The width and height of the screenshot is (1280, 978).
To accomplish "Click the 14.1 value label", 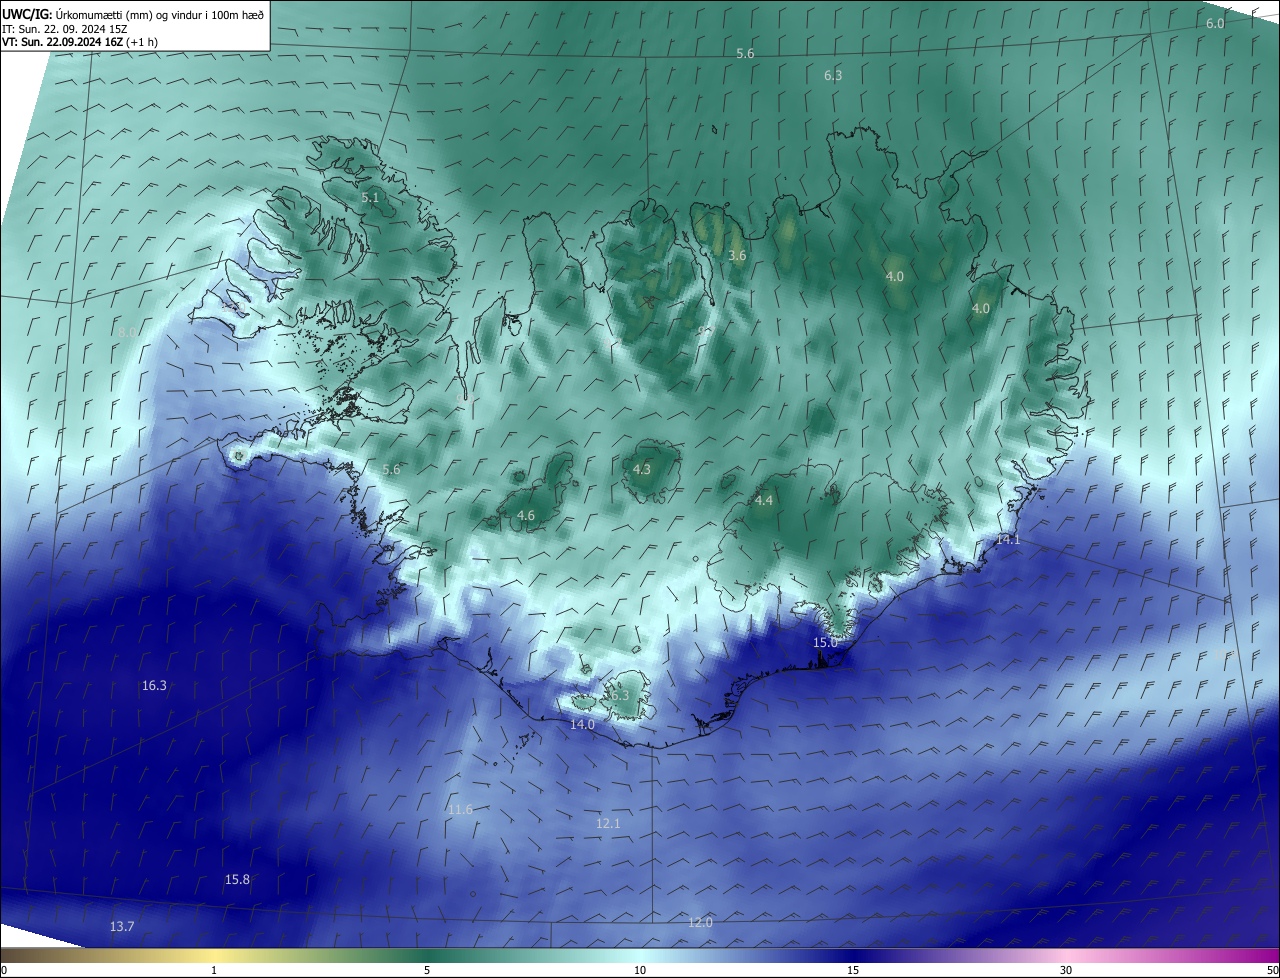I will (1008, 540).
